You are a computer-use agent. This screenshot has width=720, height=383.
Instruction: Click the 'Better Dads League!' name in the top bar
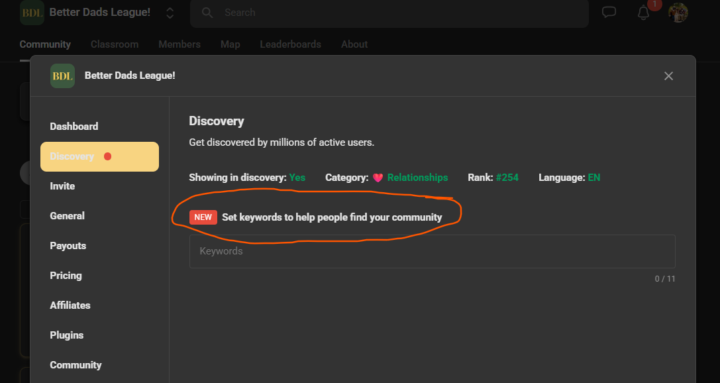100,12
